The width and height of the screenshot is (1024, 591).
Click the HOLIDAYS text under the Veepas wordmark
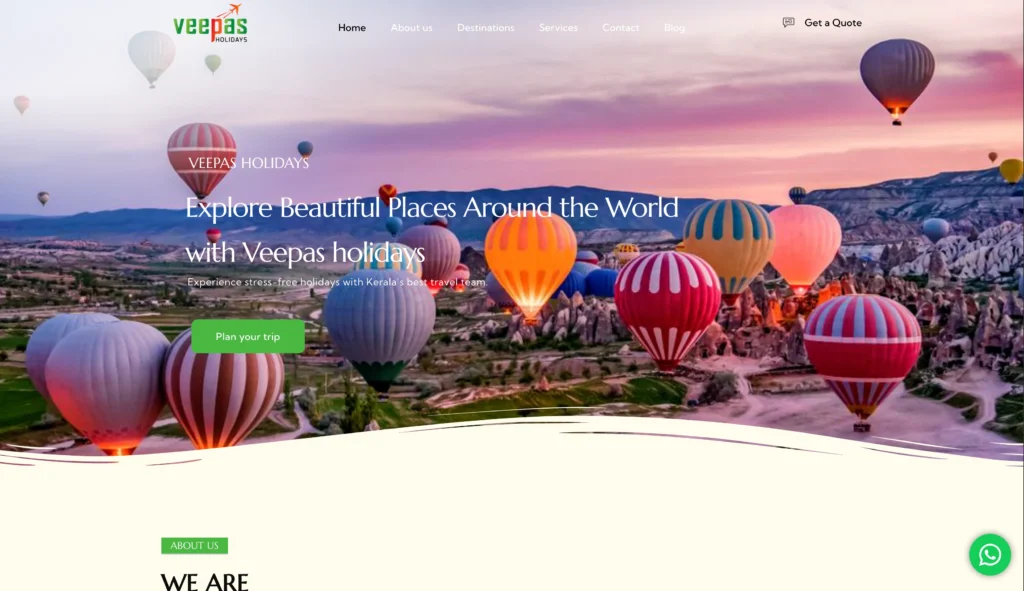click(232, 40)
